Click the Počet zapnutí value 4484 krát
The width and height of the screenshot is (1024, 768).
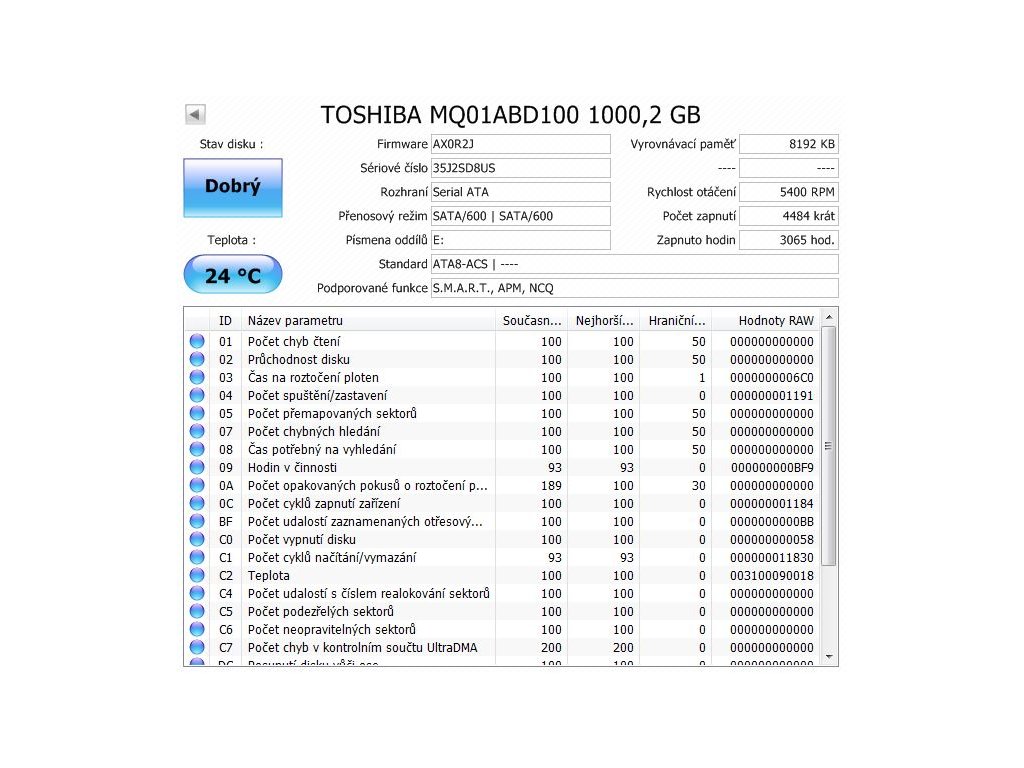[x=789, y=216]
